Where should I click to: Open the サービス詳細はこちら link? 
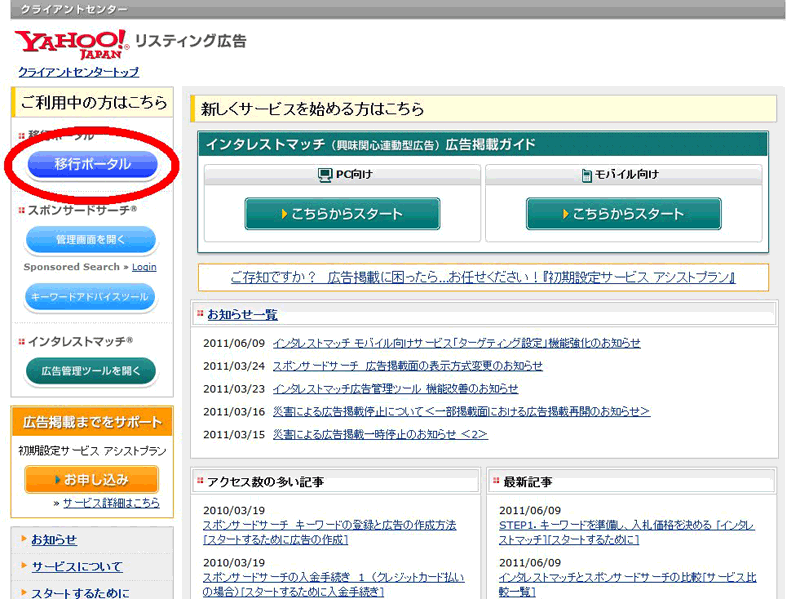pos(110,503)
